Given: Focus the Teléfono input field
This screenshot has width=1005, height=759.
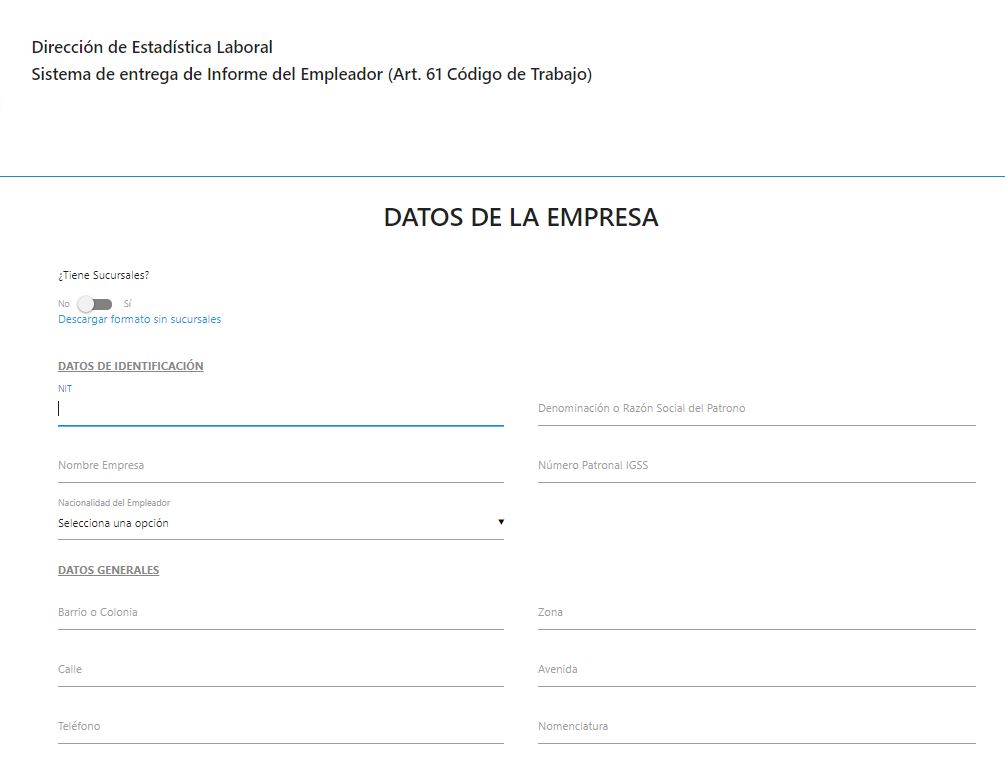Looking at the screenshot, I should 280,727.
